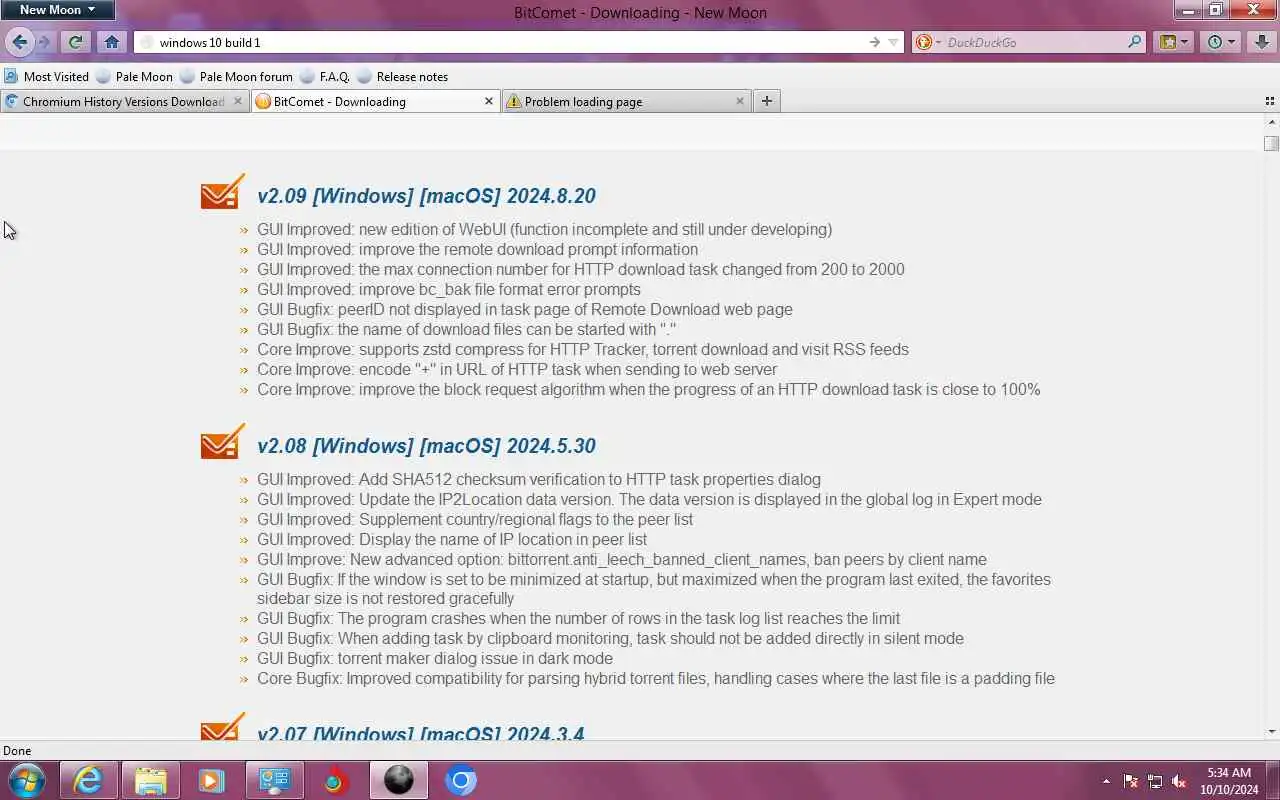The height and width of the screenshot is (800, 1280).
Task: Go back with the Back arrow button
Action: (x=19, y=42)
